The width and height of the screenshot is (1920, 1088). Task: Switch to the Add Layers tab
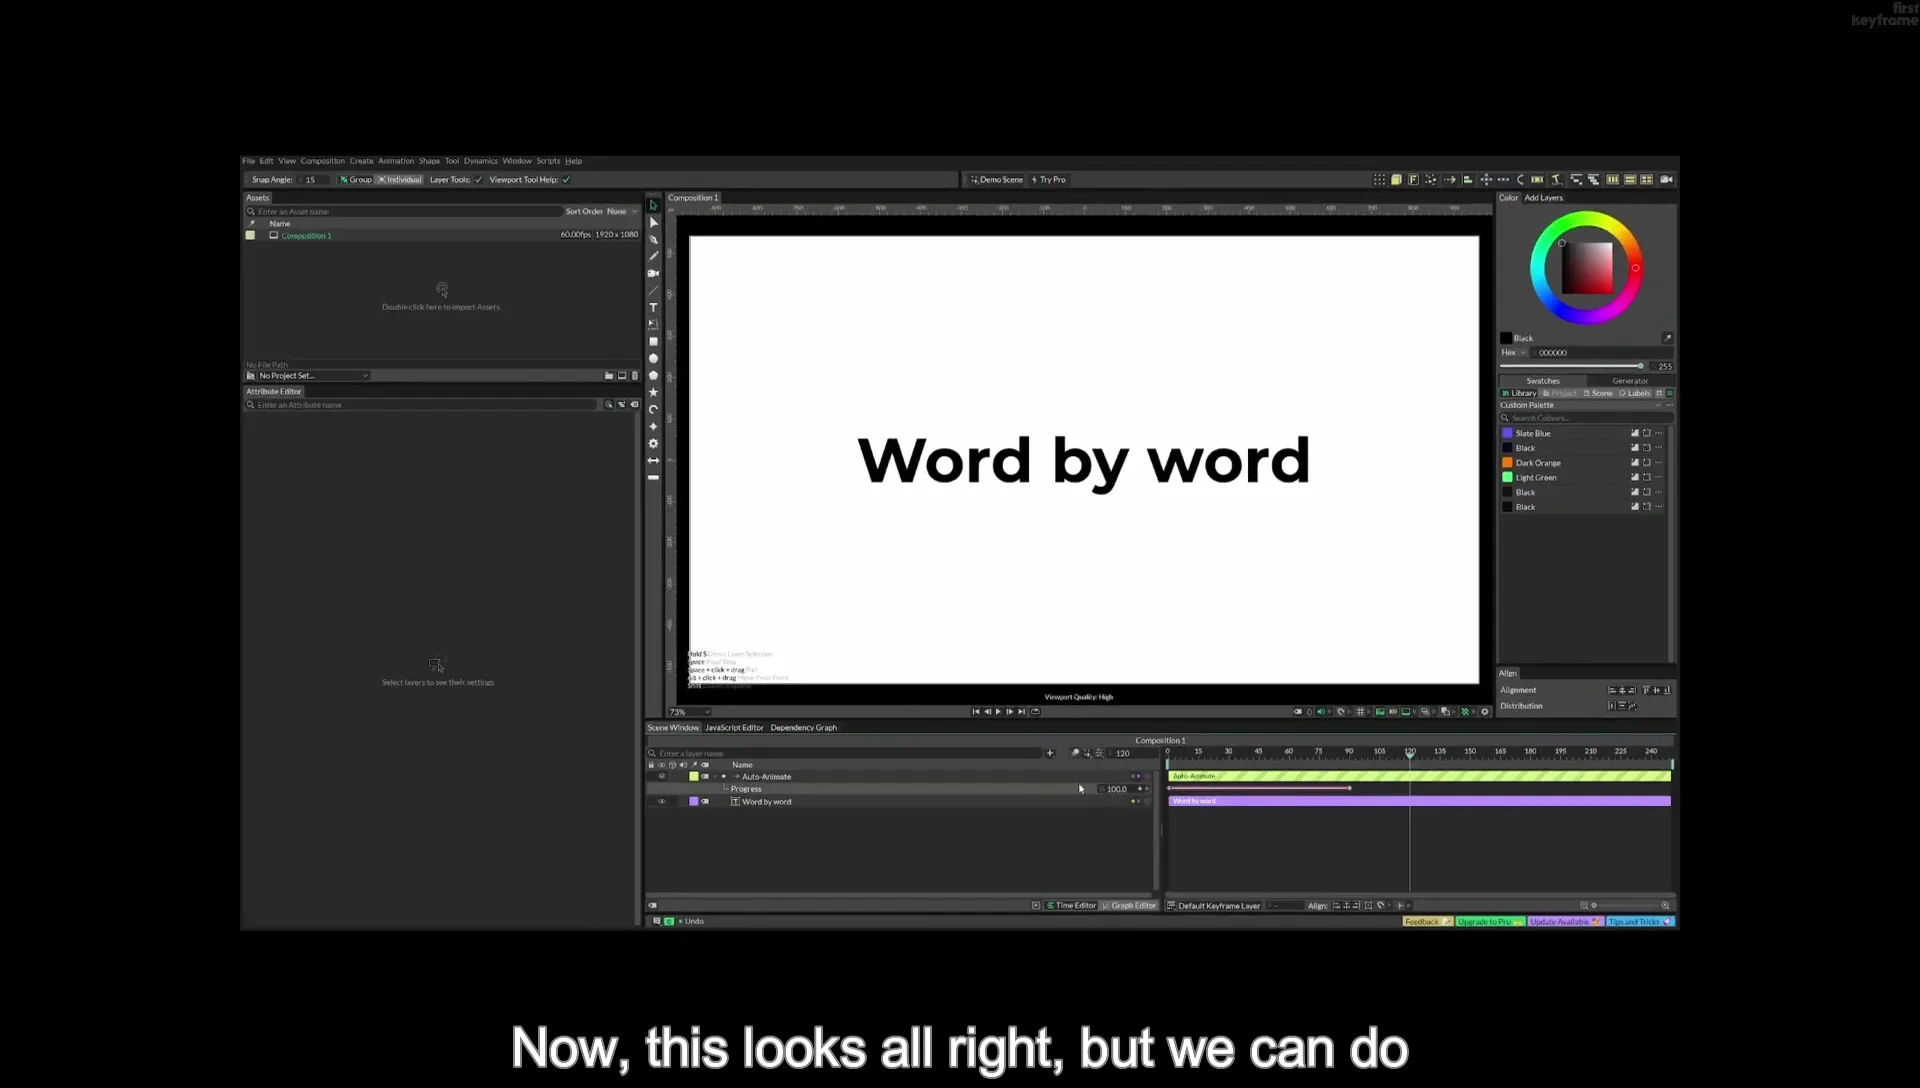[x=1543, y=198]
